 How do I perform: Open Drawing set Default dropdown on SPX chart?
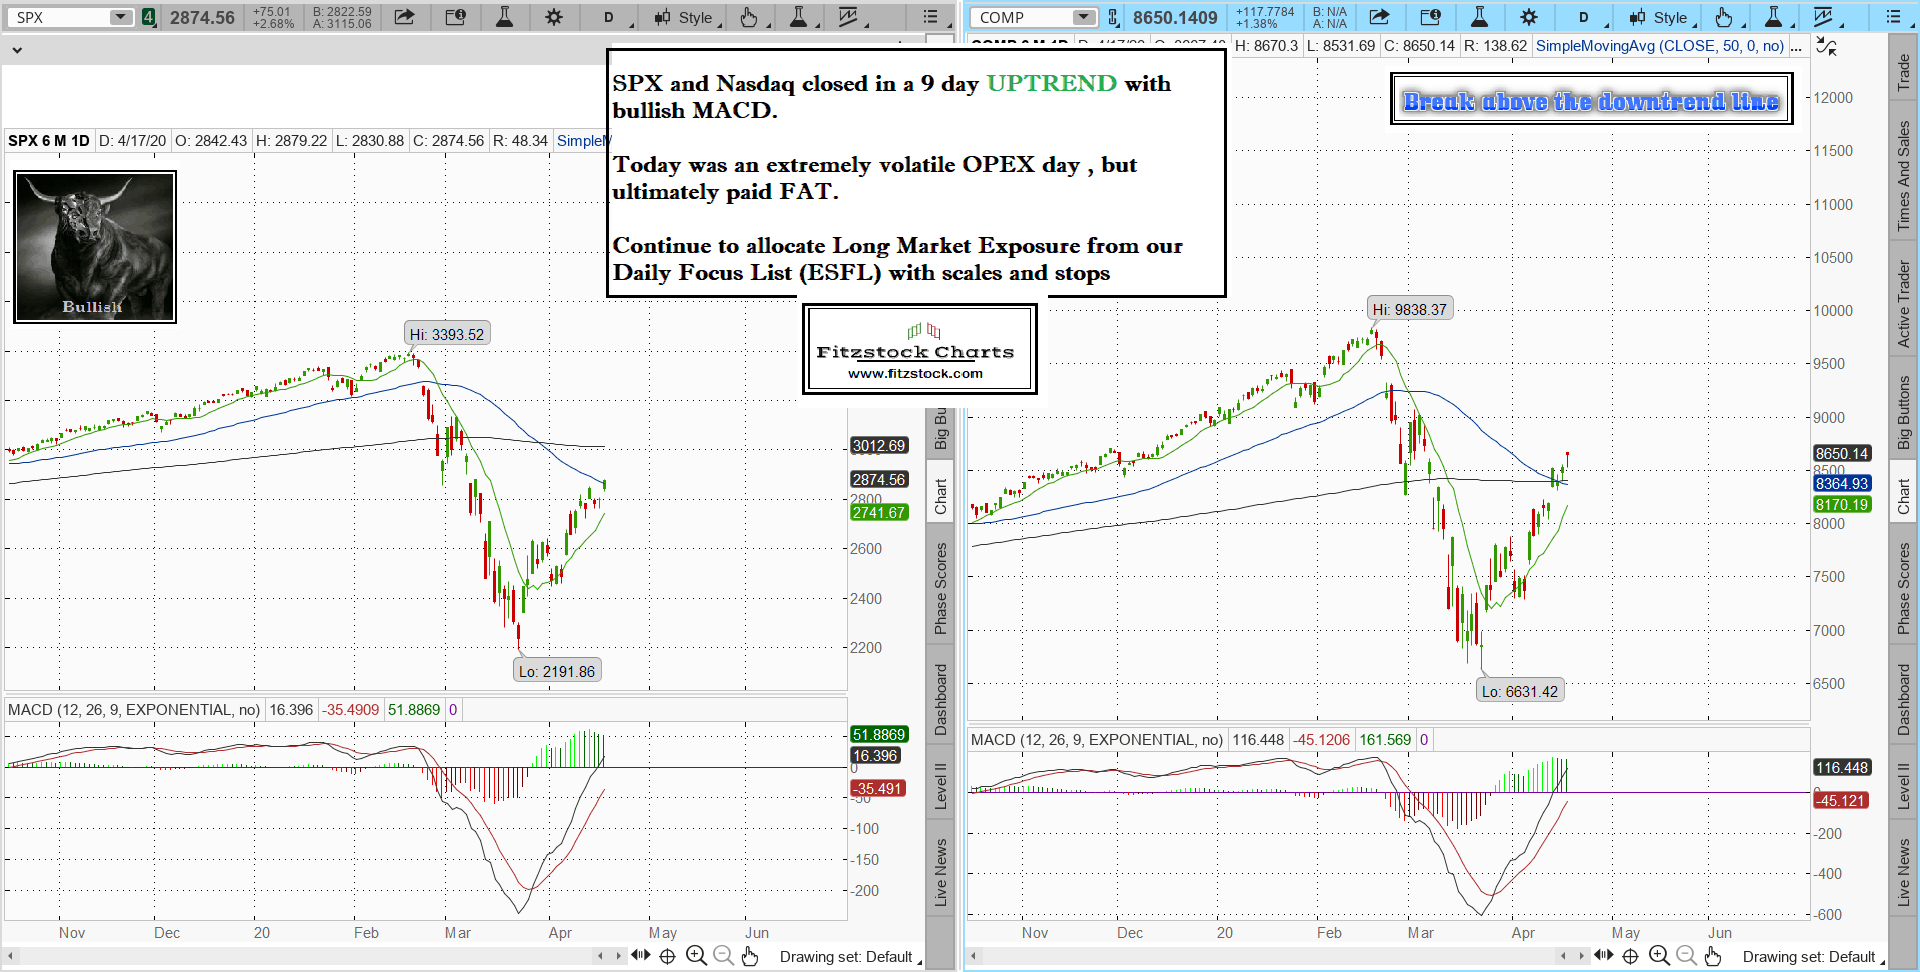pyautogui.click(x=850, y=957)
